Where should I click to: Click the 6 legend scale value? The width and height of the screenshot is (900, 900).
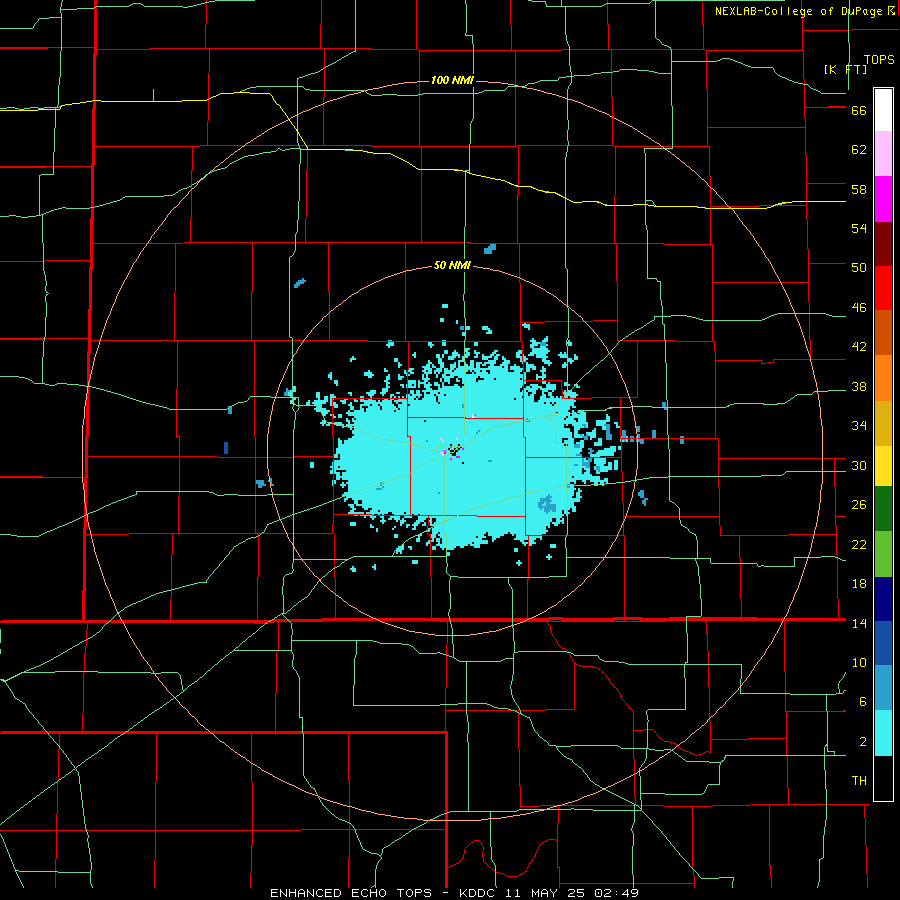pos(863,702)
